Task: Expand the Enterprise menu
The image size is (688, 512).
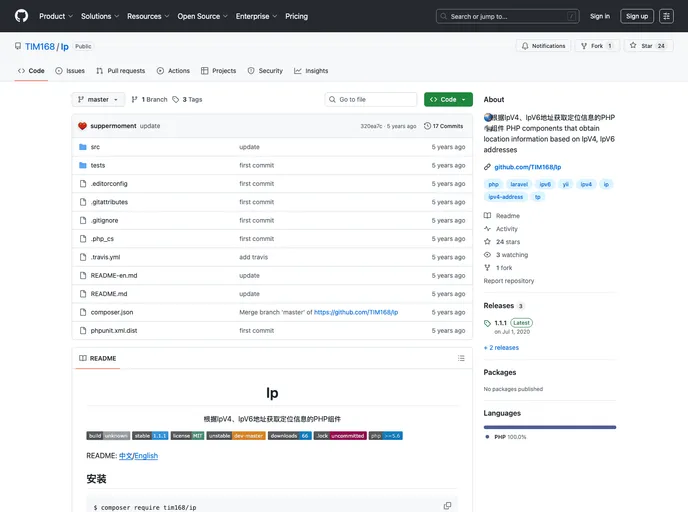Action: 256,16
